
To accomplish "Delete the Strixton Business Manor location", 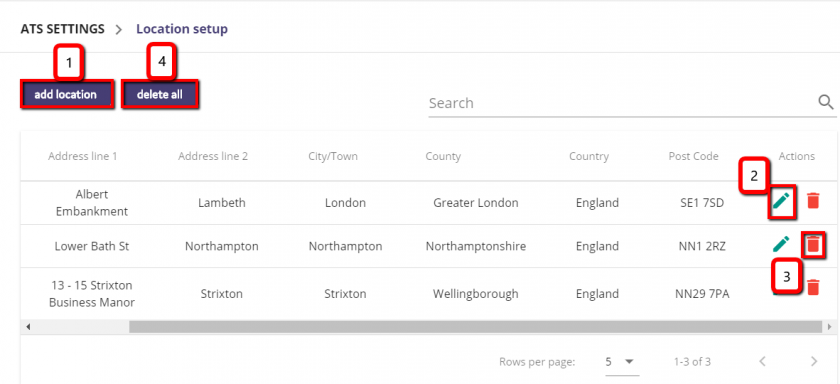I will [813, 287].
